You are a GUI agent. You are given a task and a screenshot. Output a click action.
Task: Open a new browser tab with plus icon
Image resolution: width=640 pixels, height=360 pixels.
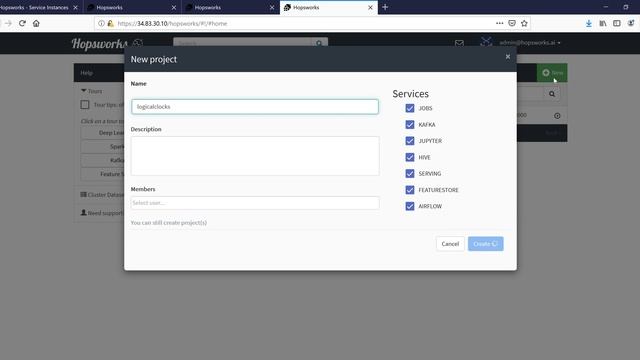[x=385, y=7]
